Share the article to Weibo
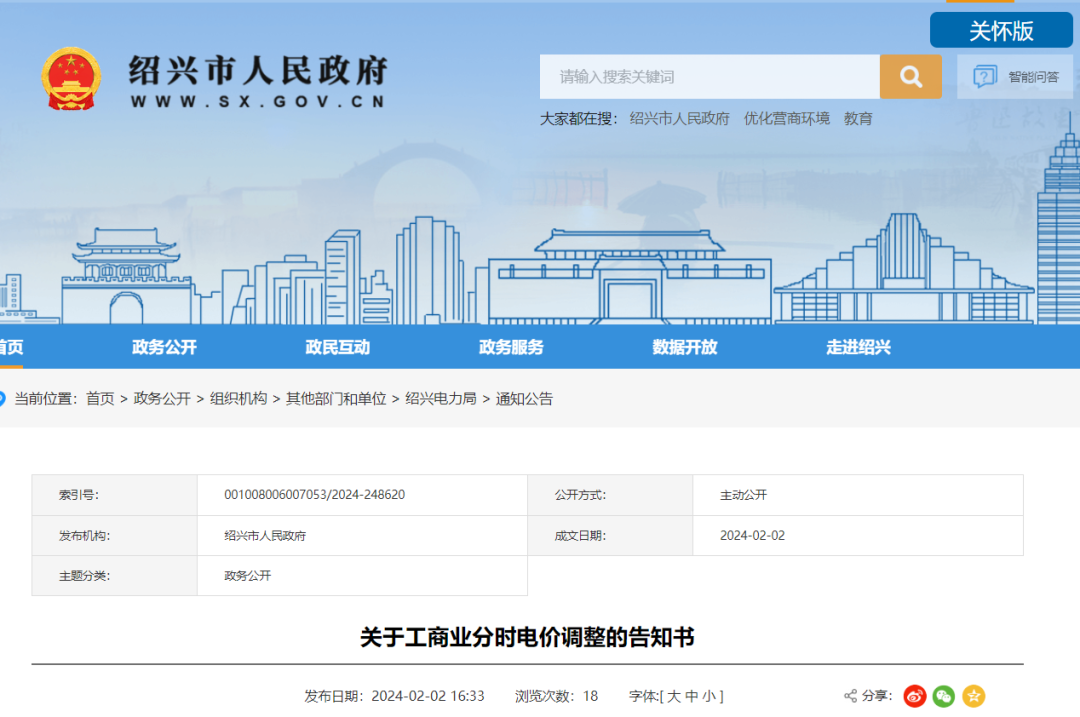 click(913, 696)
